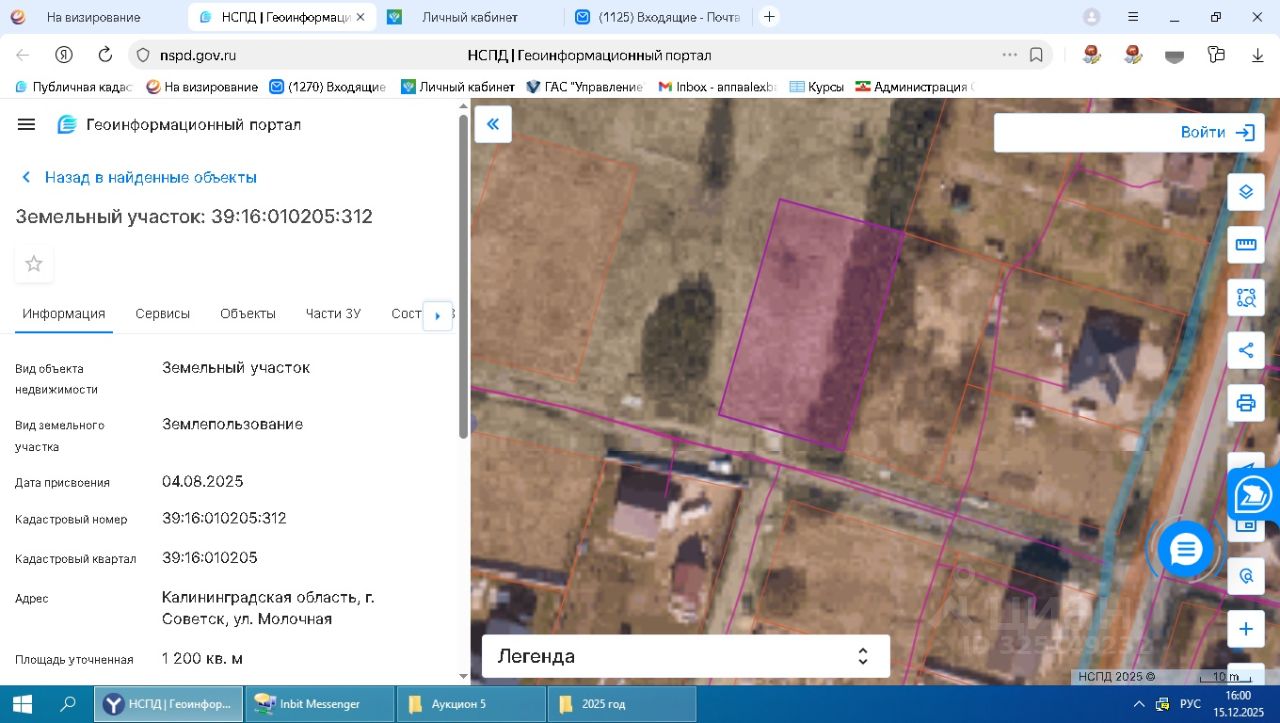
Task: Switch to the Части ЗУ tab
Action: (333, 314)
